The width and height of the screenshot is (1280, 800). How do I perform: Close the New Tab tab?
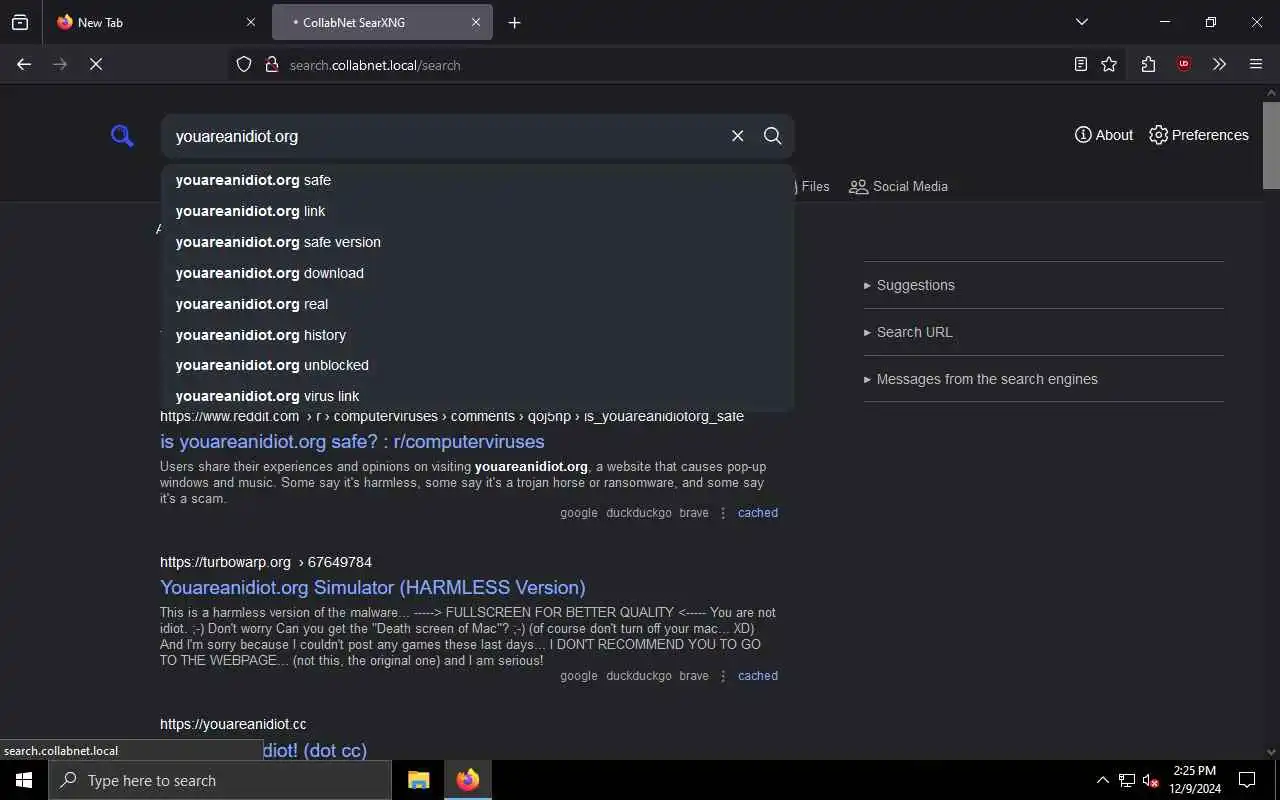[250, 22]
